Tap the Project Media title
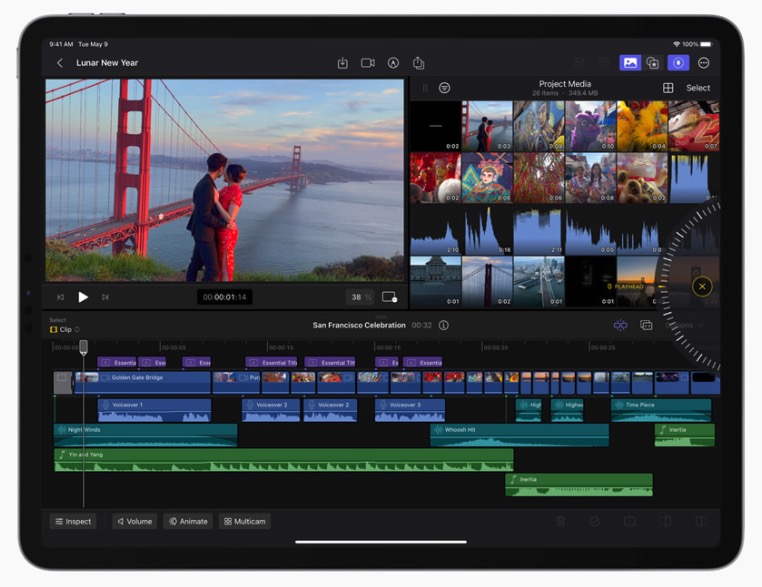762x587 pixels. pyautogui.click(x=565, y=84)
